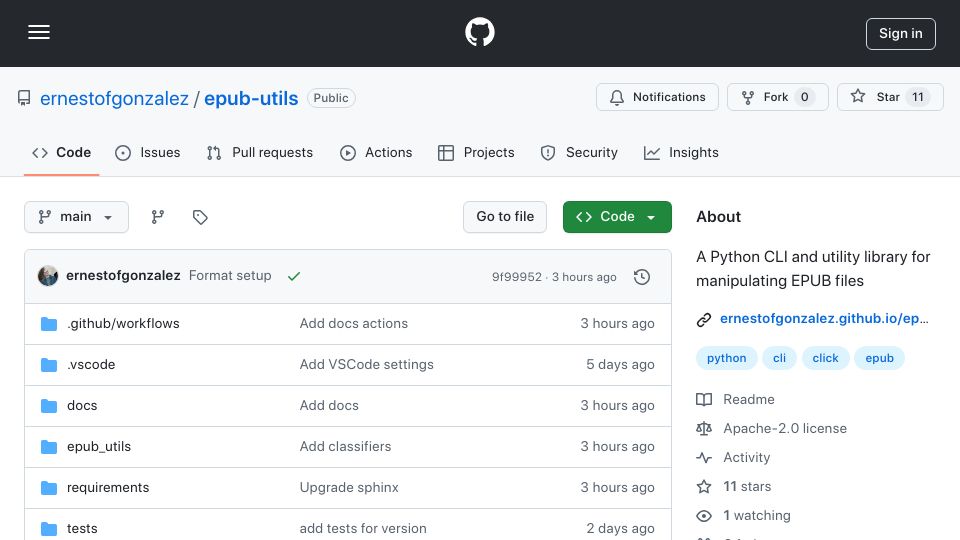
Task: Open ernestofgonzalez commit author link
Action: tap(123, 276)
